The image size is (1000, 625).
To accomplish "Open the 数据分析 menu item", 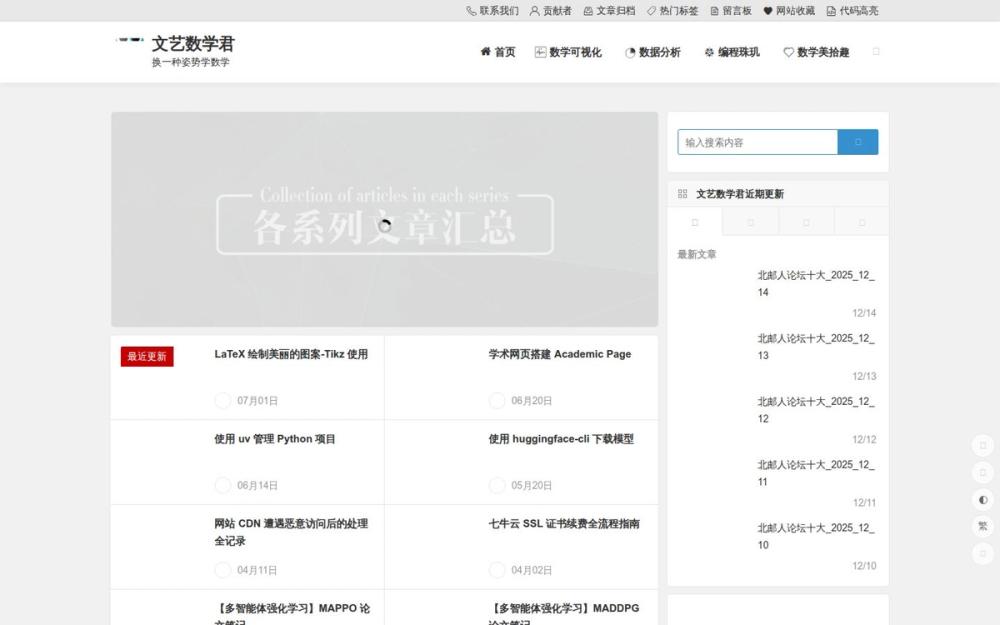I will pyautogui.click(x=652, y=52).
